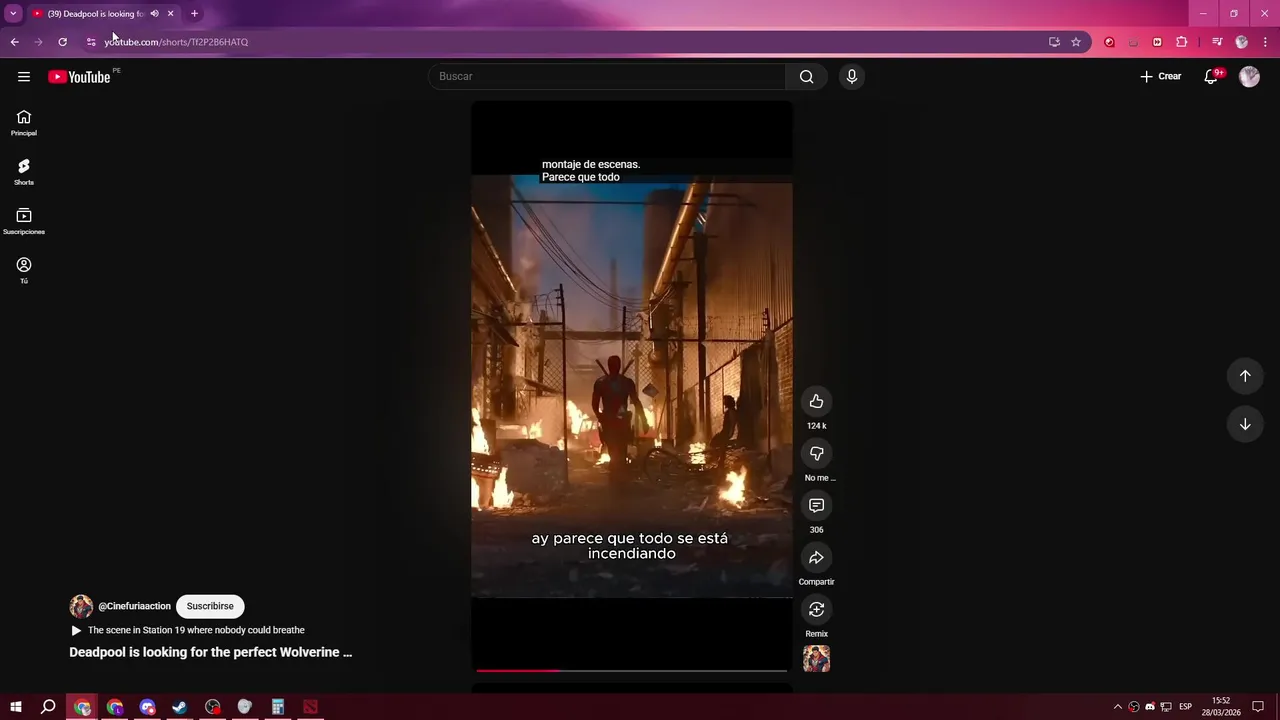This screenshot has height=720, width=1280.
Task: Open the Dota 2 taskbar icon
Action: point(310,707)
